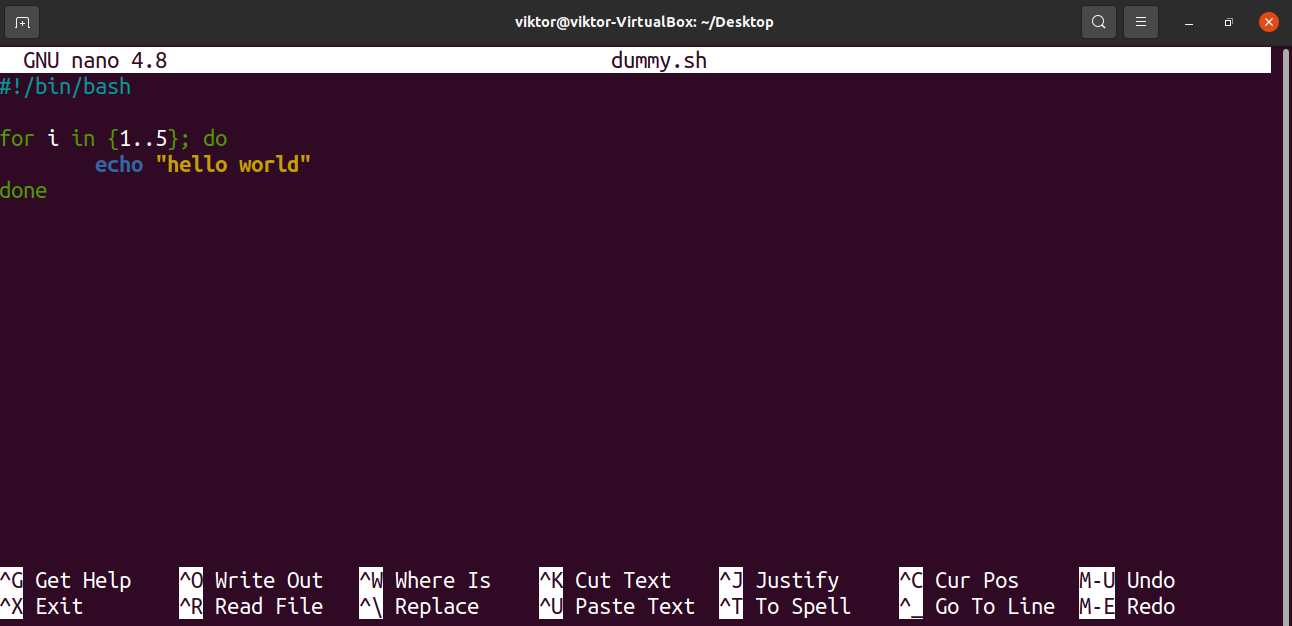Click the Read File option

click(x=268, y=606)
